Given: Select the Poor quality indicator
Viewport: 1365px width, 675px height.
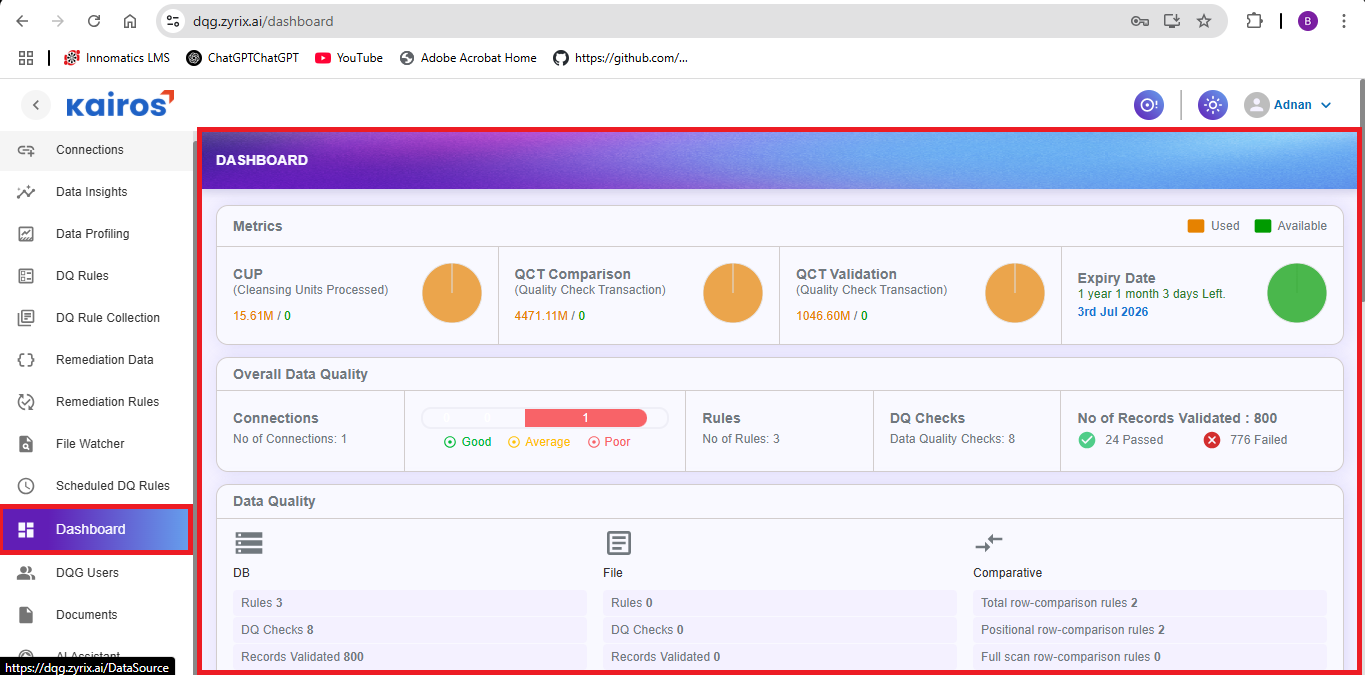Looking at the screenshot, I should point(609,442).
